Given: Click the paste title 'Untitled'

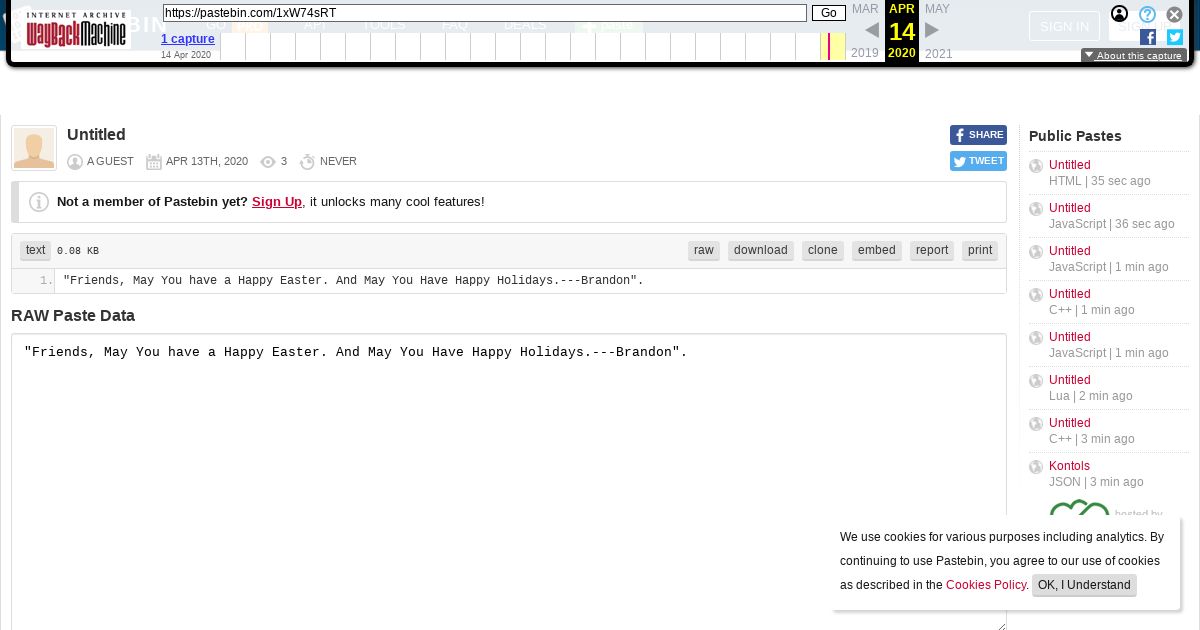Looking at the screenshot, I should pyautogui.click(x=96, y=135).
